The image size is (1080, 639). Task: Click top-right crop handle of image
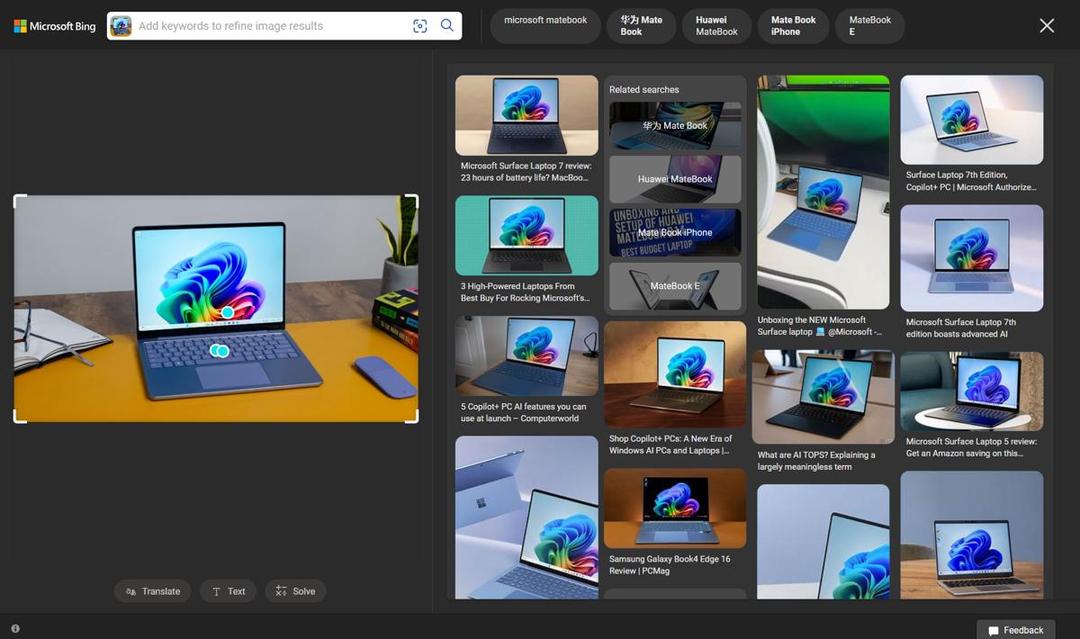tap(412, 201)
